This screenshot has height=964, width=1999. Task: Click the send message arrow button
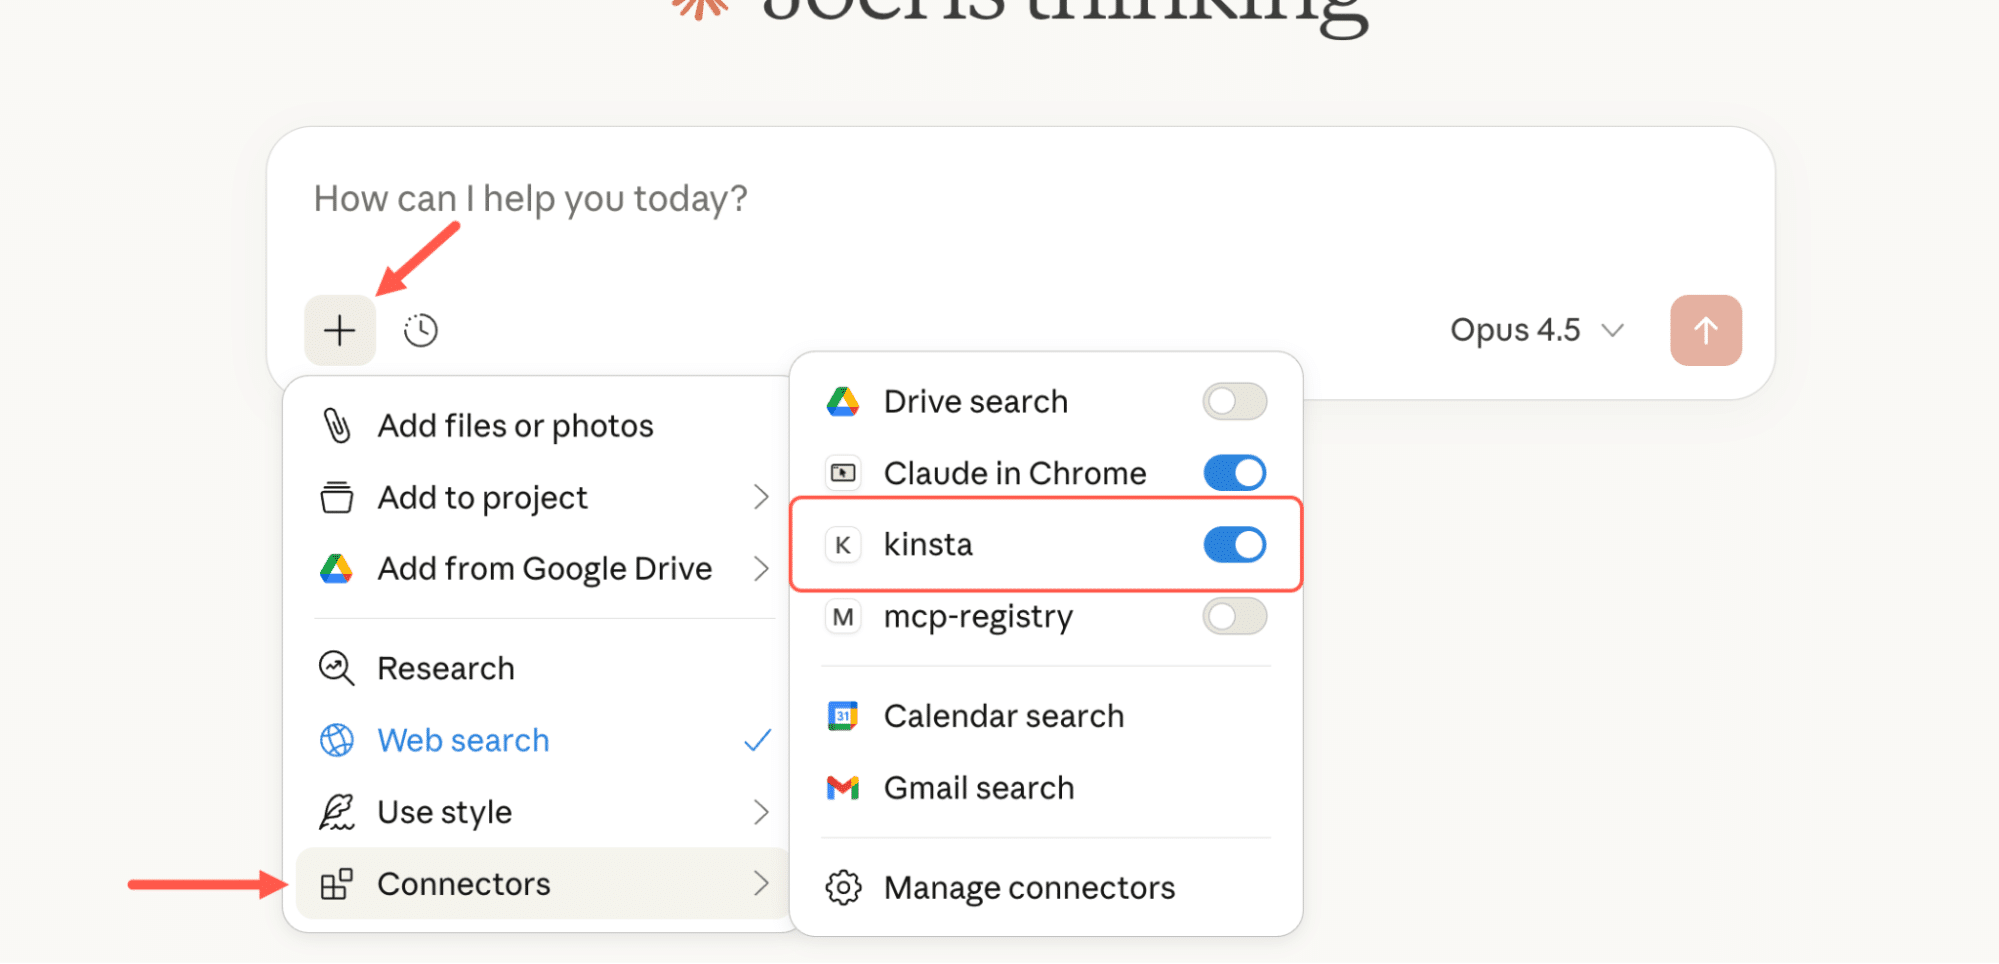(x=1705, y=329)
